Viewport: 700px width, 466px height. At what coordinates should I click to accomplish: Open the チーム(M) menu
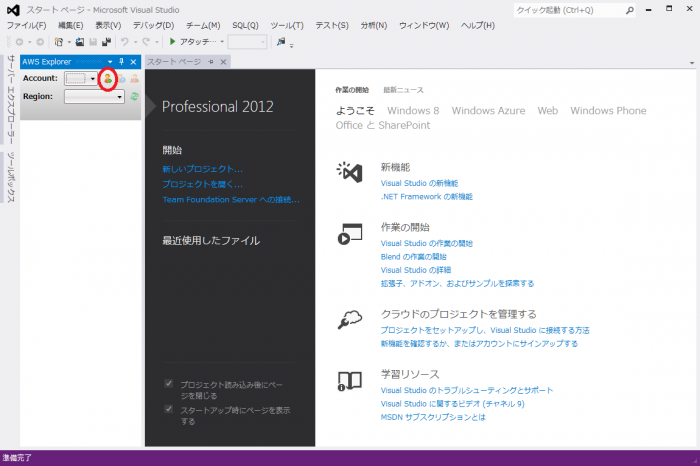tap(203, 25)
